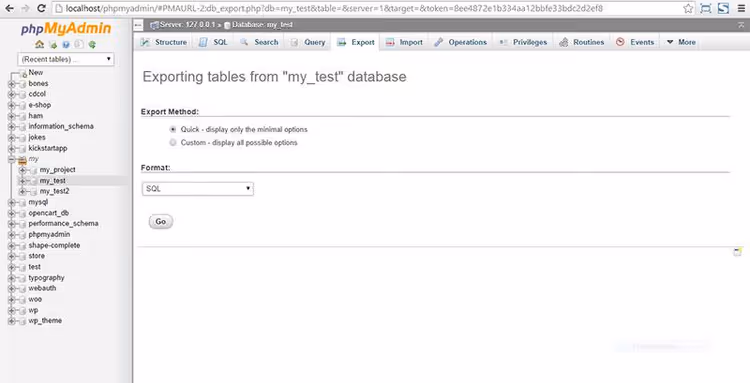Viewport: 750px width, 383px height.
Task: Expand the webauth database node
Action: (x=11, y=289)
